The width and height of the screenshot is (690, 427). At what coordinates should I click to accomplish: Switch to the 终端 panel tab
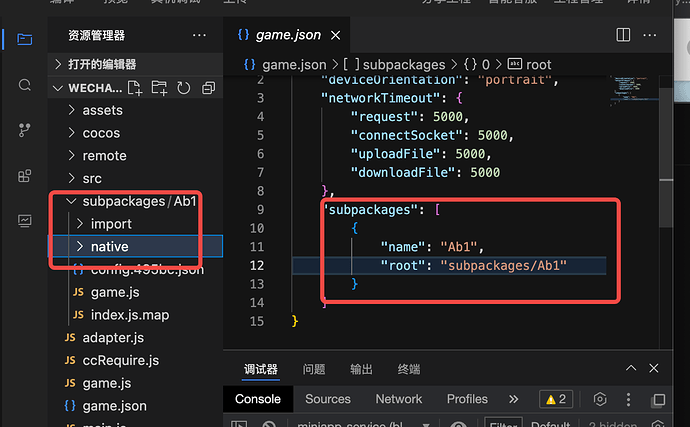[x=409, y=369]
